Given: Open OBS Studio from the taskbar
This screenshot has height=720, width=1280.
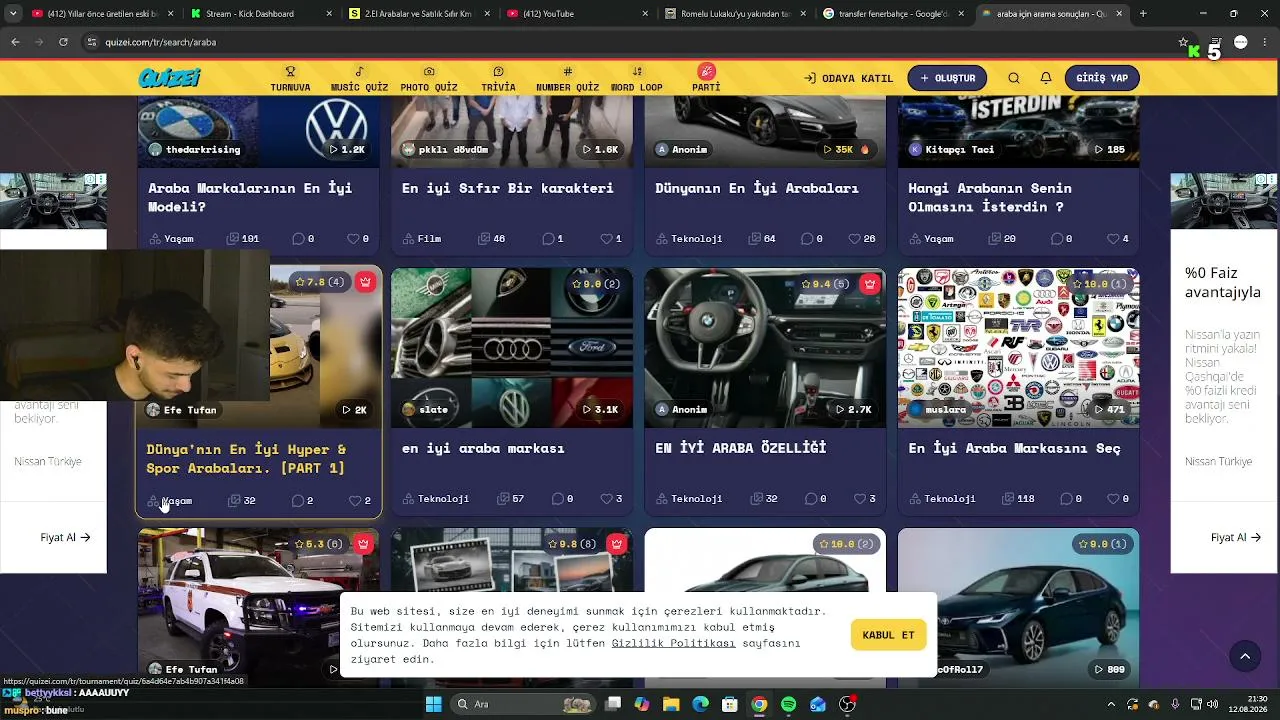Looking at the screenshot, I should (847, 704).
